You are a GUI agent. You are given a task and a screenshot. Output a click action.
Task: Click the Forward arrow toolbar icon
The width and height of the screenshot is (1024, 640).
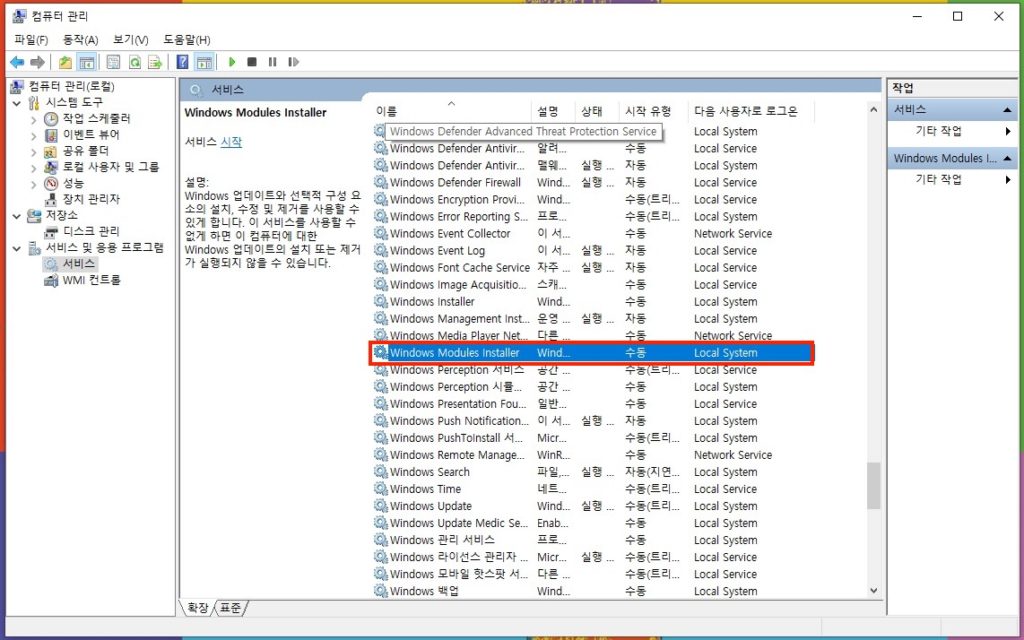37,62
